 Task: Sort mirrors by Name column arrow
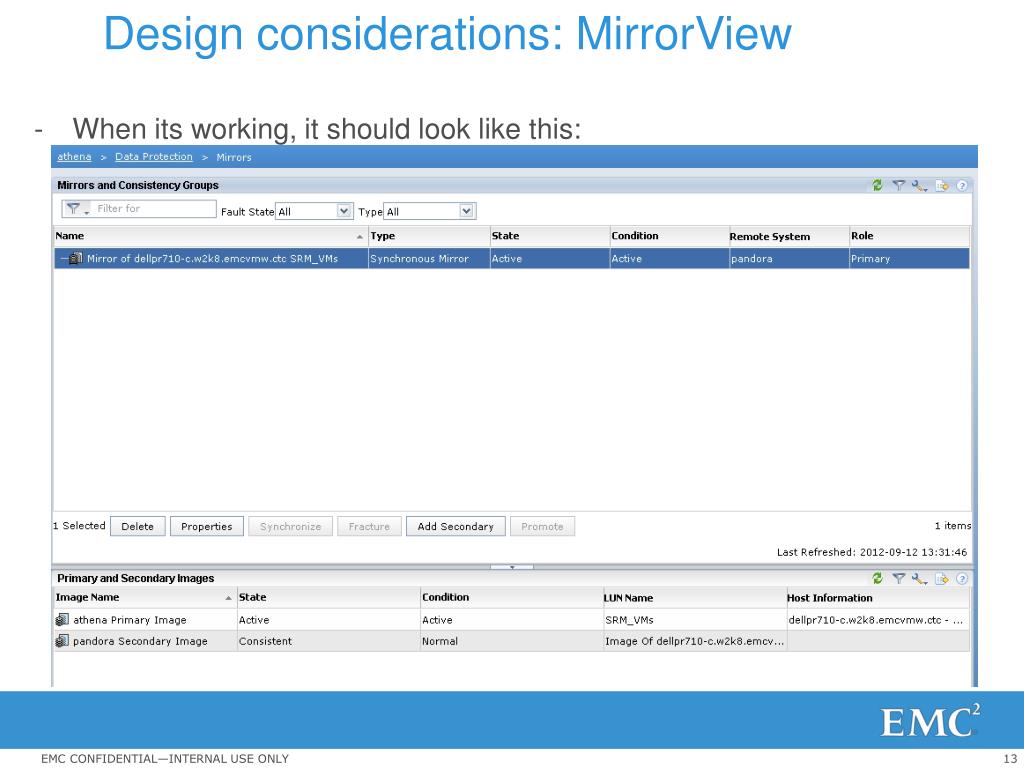(x=360, y=236)
